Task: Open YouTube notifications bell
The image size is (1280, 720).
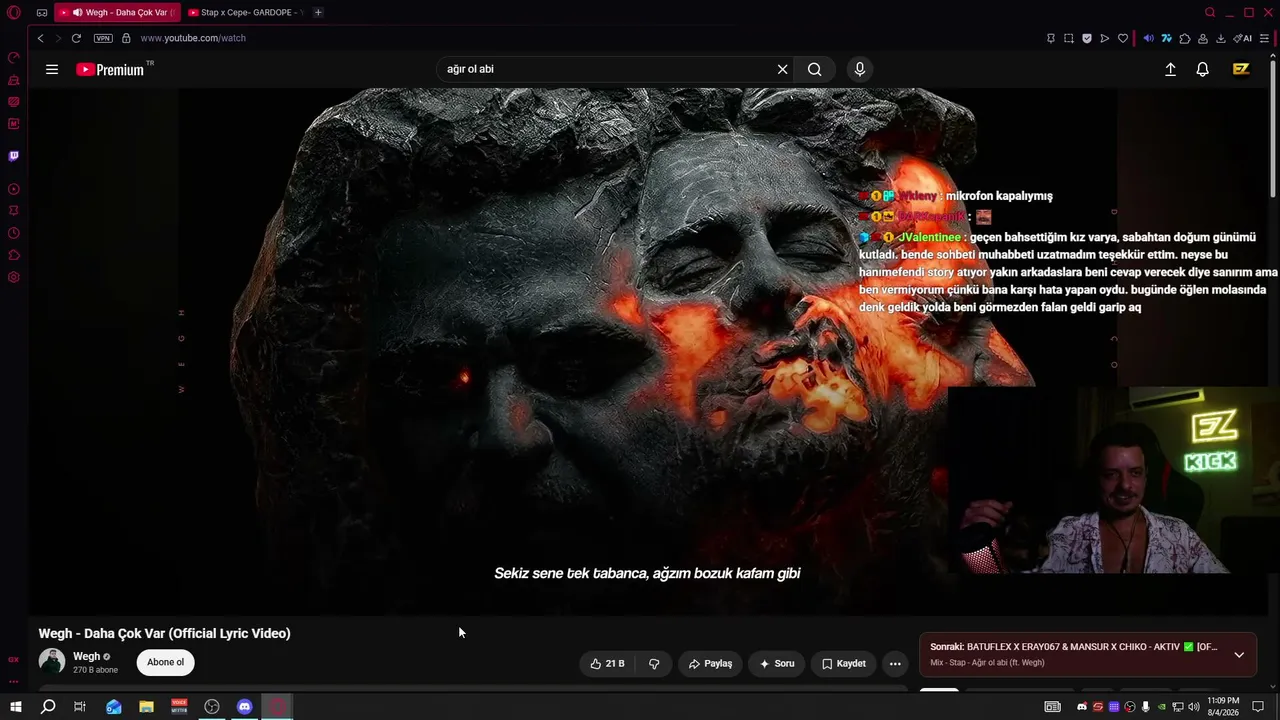Action: click(1203, 69)
